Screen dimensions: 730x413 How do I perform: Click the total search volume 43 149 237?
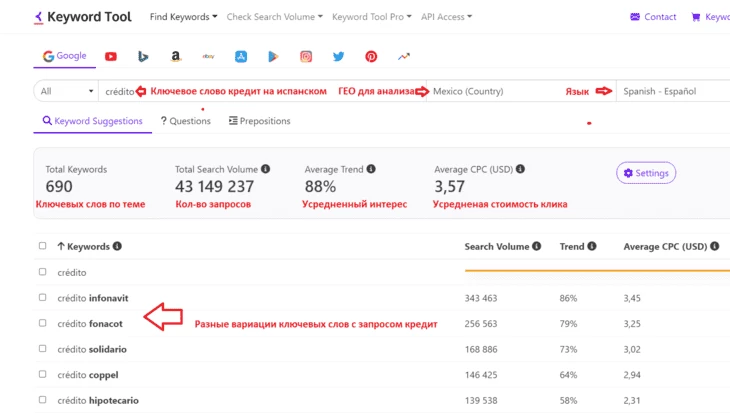[x=215, y=187]
